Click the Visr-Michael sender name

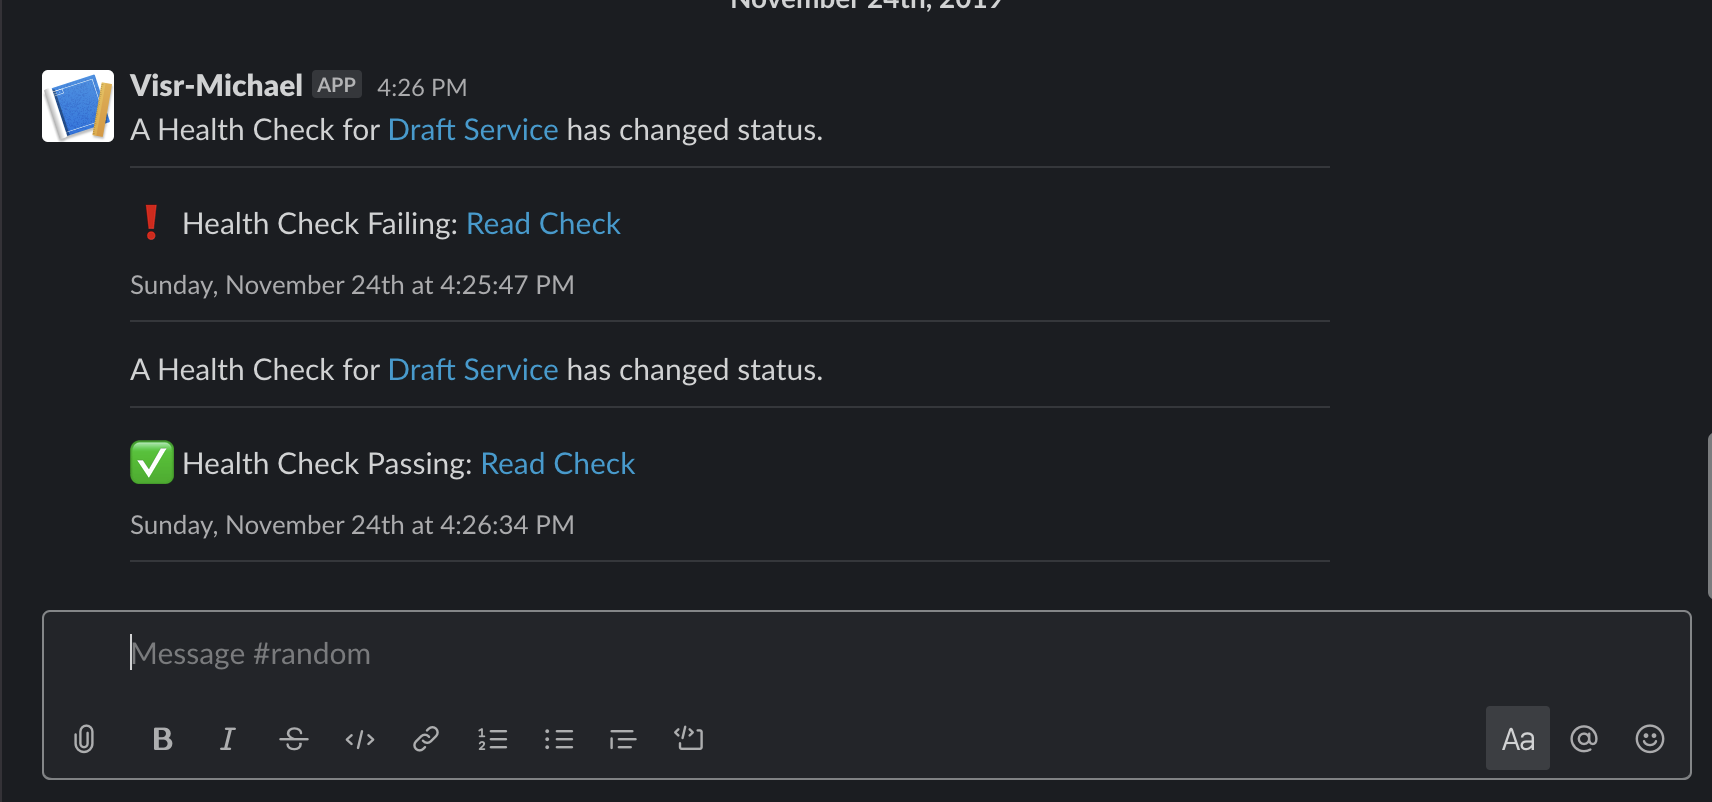tap(216, 86)
